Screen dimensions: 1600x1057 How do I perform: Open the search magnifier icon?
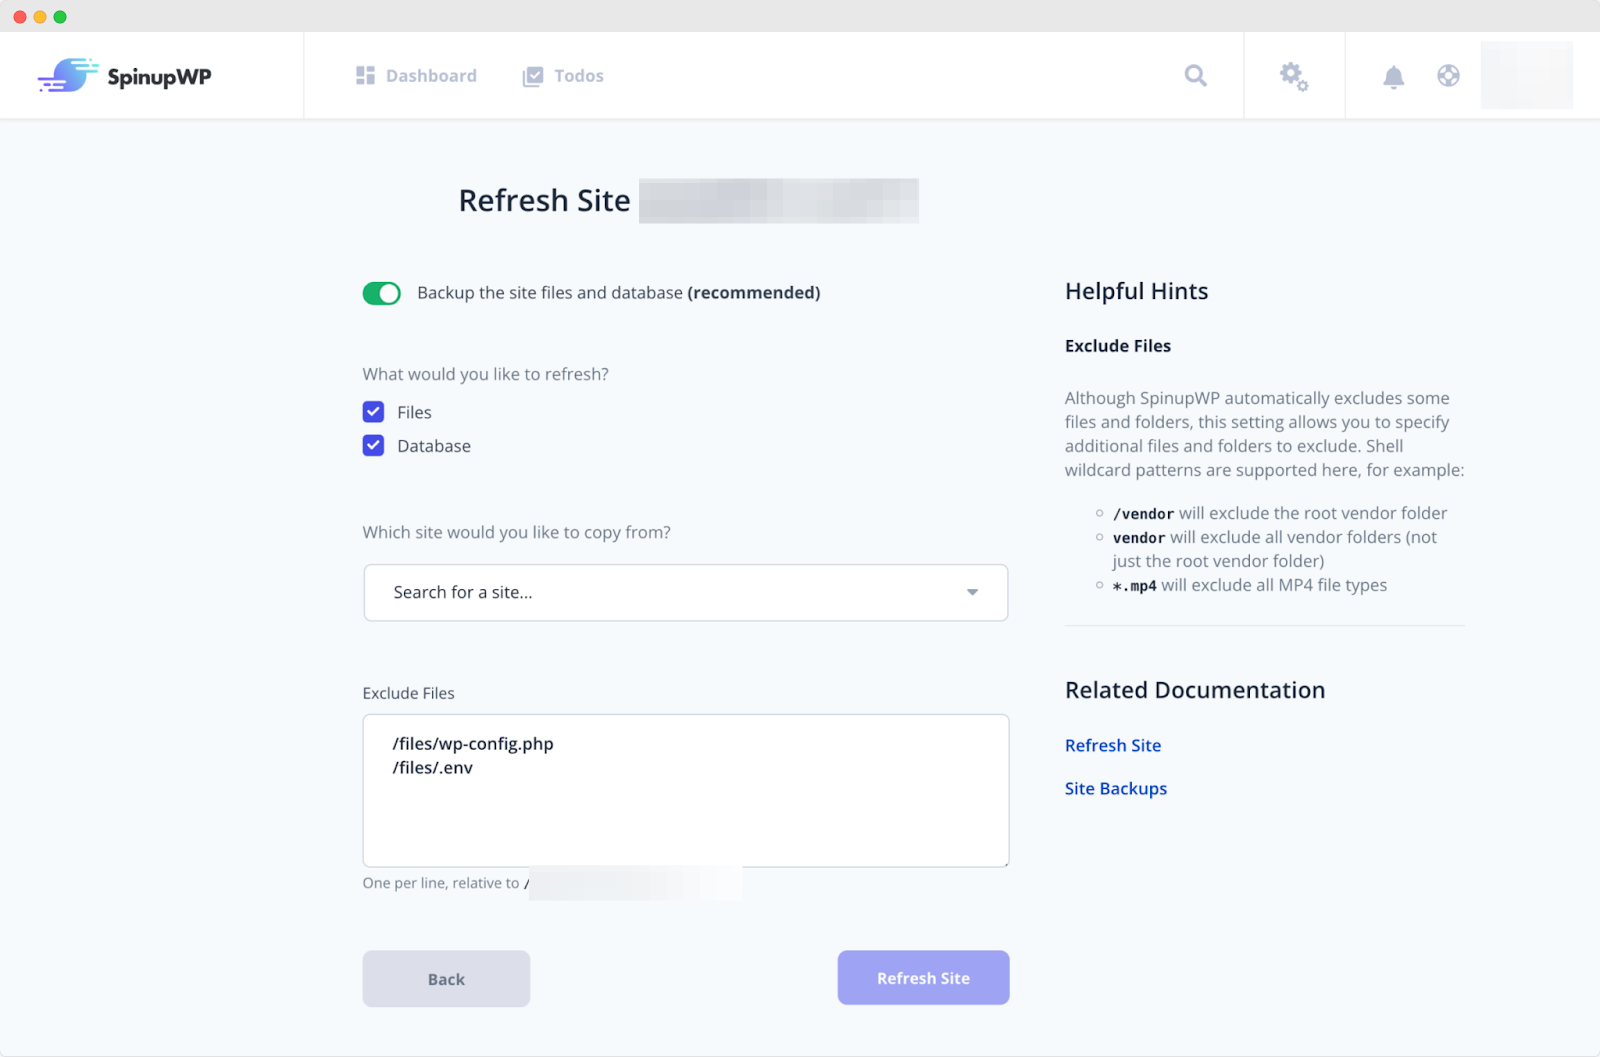[1195, 76]
